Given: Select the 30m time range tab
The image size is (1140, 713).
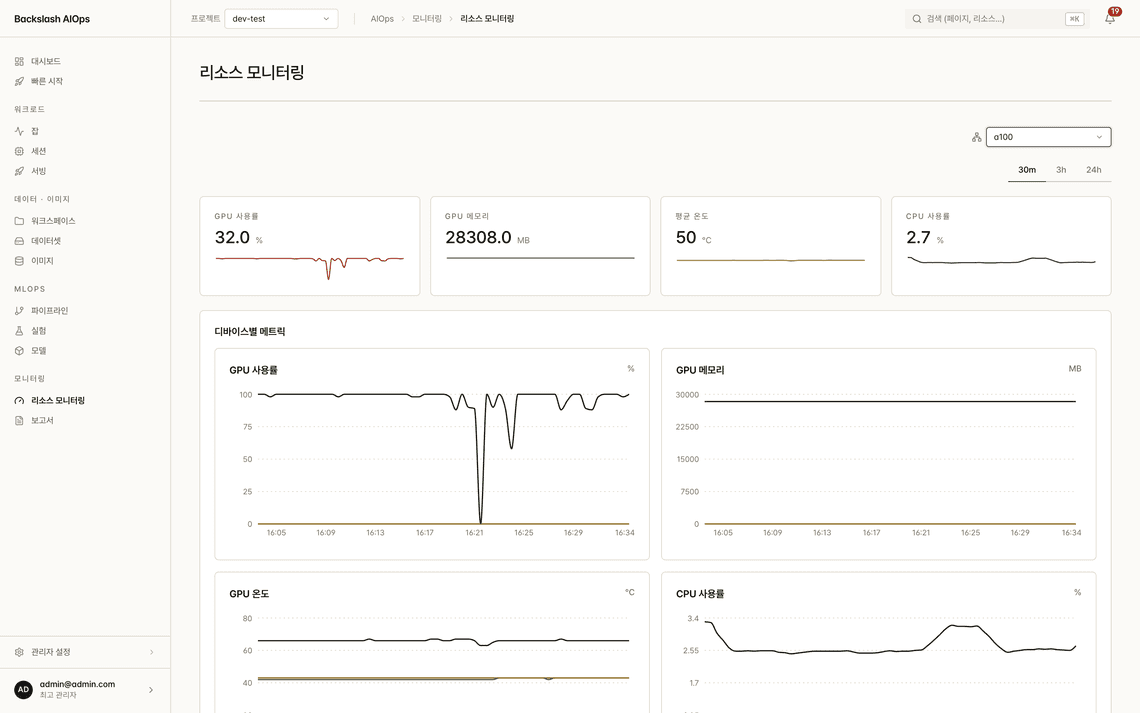Looking at the screenshot, I should point(1027,170).
